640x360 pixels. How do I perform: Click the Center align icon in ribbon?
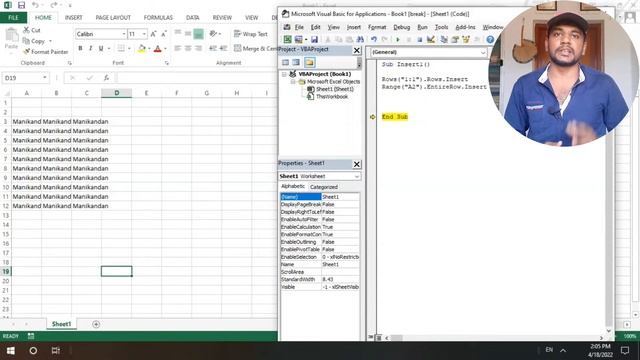pyautogui.click(x=188, y=49)
